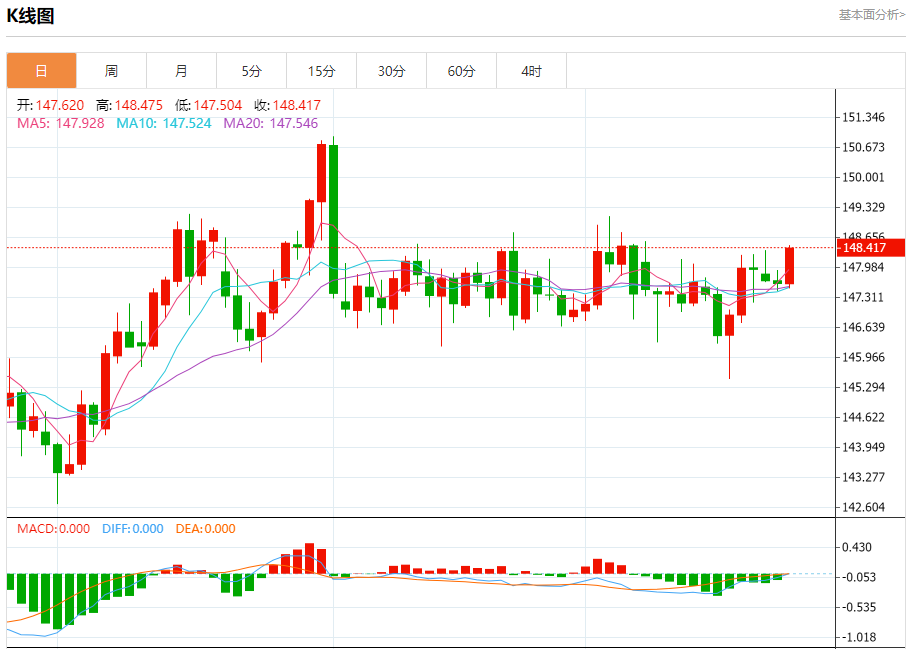Click the MA10: 147.524 indicator label
This screenshot has width=910, height=649.
coord(164,123)
